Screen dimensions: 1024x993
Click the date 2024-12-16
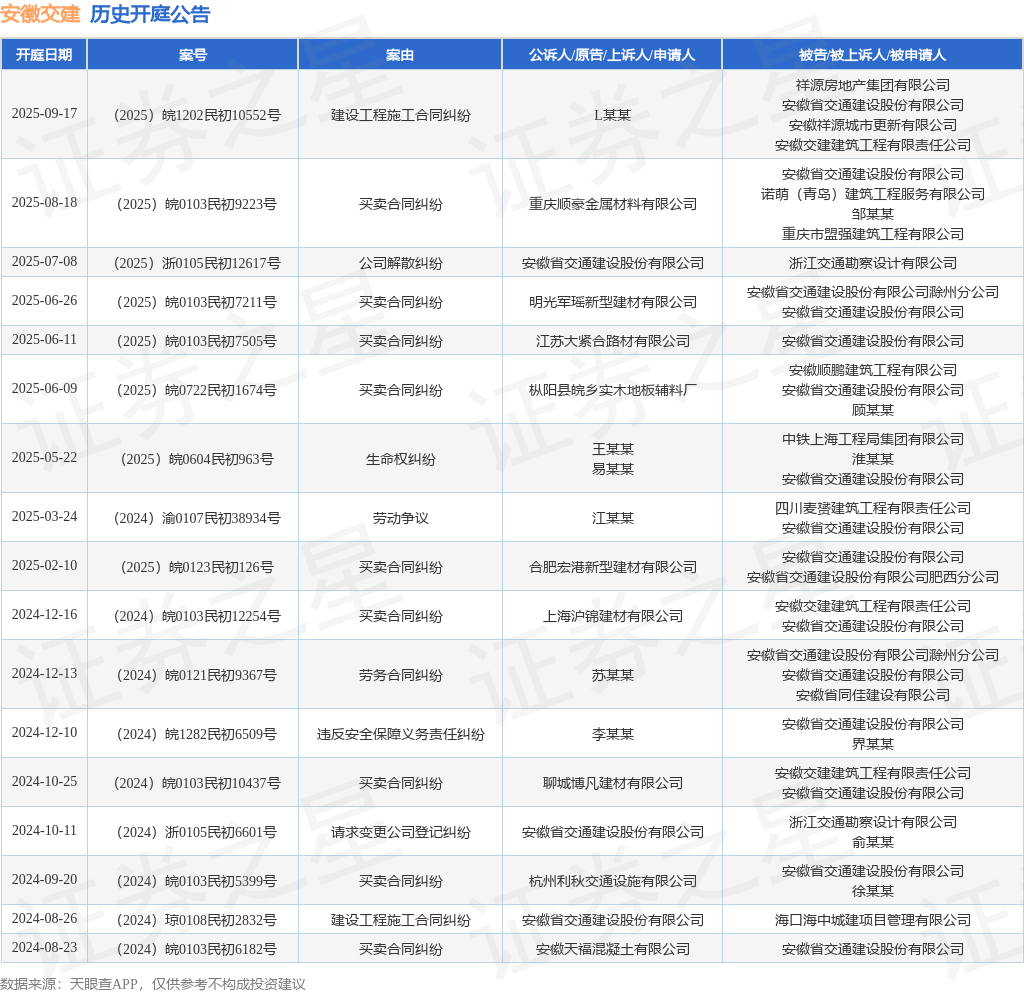pos(44,614)
